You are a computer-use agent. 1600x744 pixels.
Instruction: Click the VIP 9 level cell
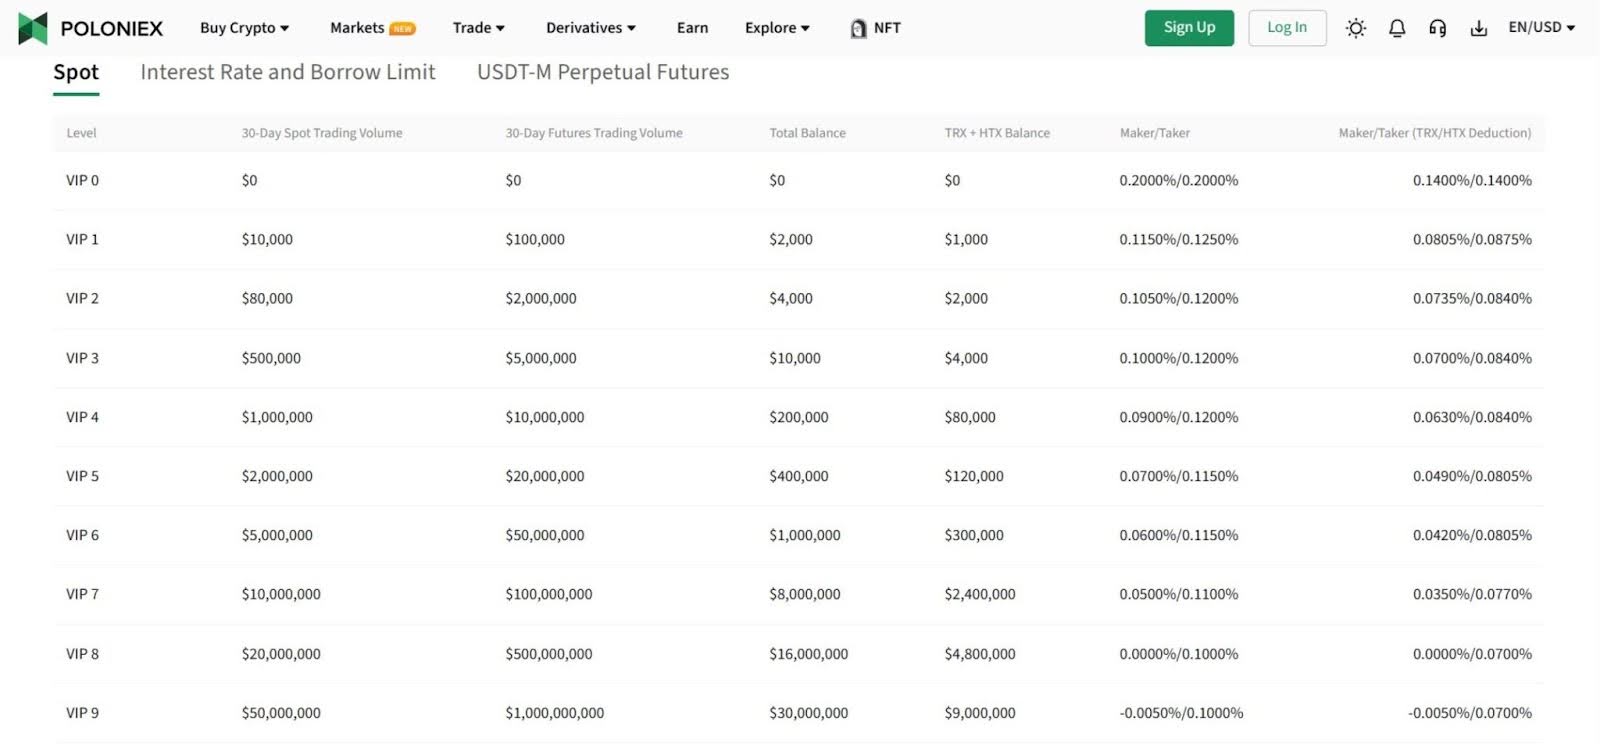pos(82,713)
